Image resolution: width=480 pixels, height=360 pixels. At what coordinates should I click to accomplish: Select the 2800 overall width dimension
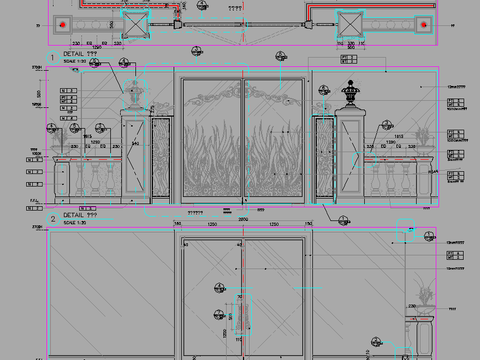coord(243,220)
